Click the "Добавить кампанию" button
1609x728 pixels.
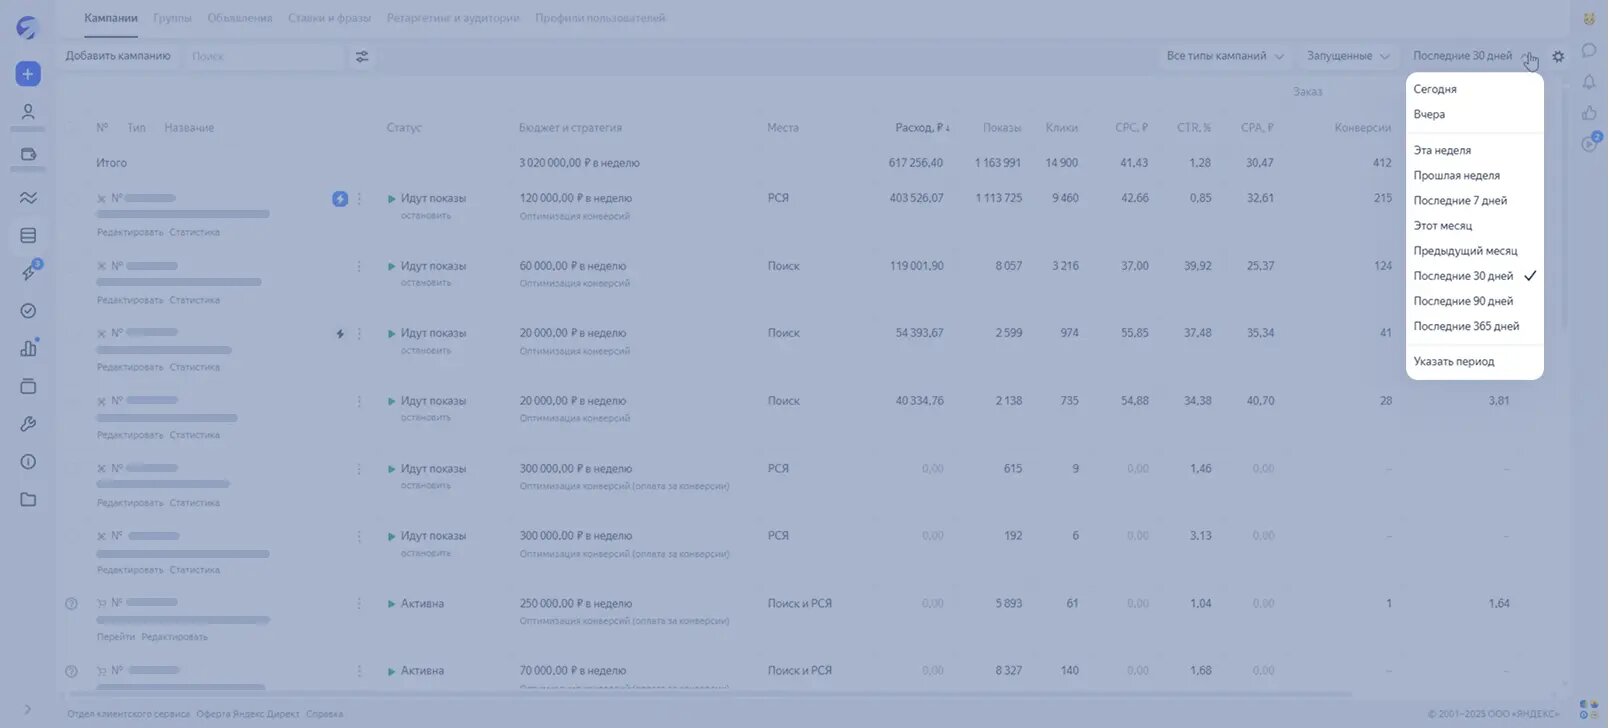point(118,56)
